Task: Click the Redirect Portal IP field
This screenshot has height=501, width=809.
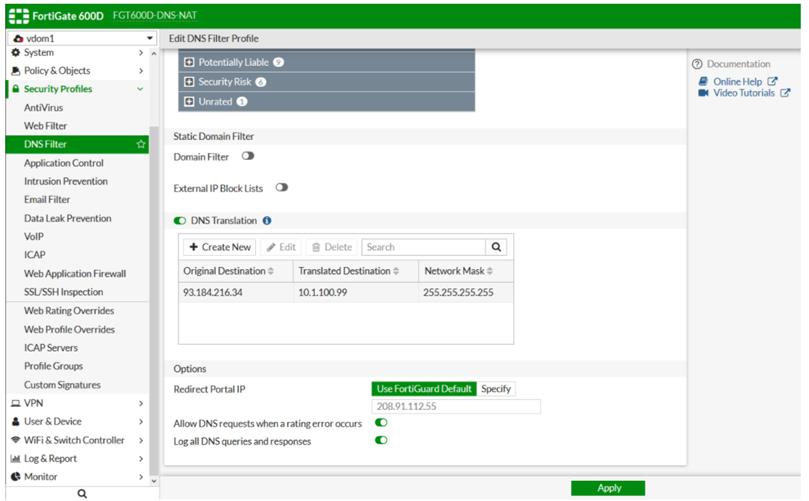Action: pos(456,407)
